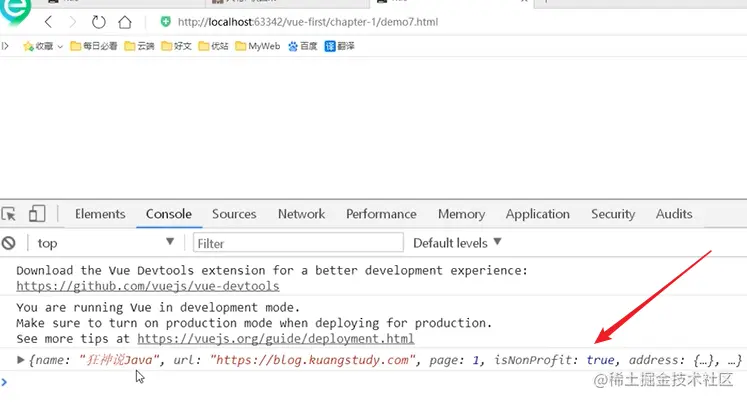Image resolution: width=747 pixels, height=402 pixels.
Task: Reload the page with refresh icon
Action: tap(99, 22)
